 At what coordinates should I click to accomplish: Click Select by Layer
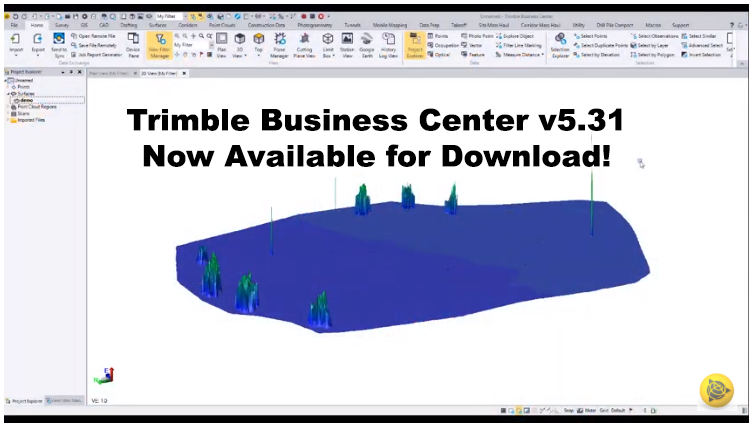[x=649, y=45]
